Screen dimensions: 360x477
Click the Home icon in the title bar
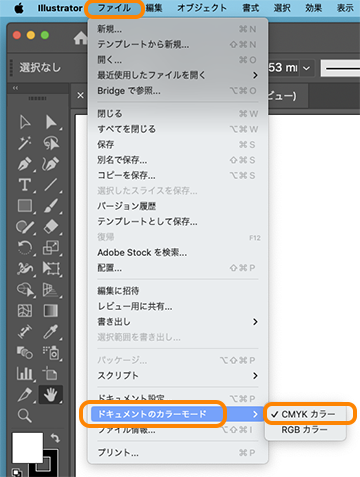[80, 38]
